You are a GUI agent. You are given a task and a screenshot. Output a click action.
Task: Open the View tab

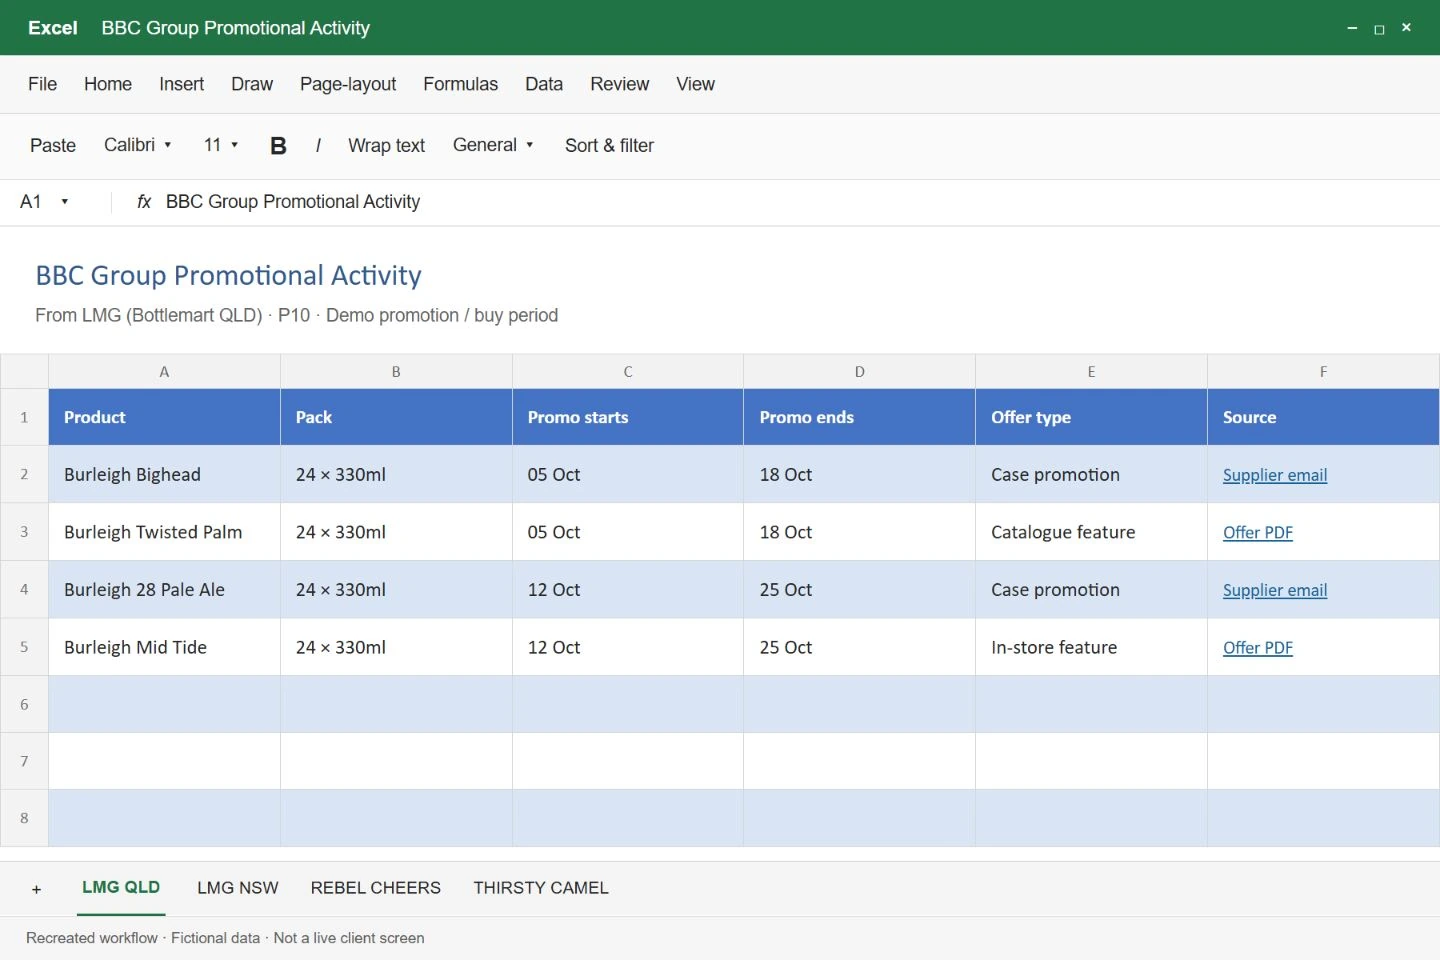click(x=695, y=84)
